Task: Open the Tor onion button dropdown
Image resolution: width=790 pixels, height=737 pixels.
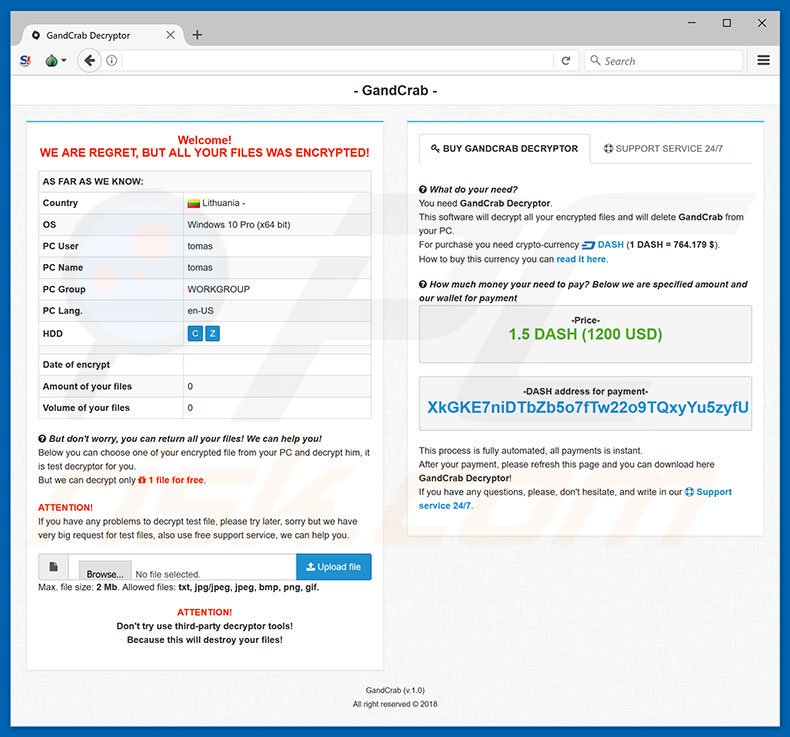Action: [x=55, y=61]
